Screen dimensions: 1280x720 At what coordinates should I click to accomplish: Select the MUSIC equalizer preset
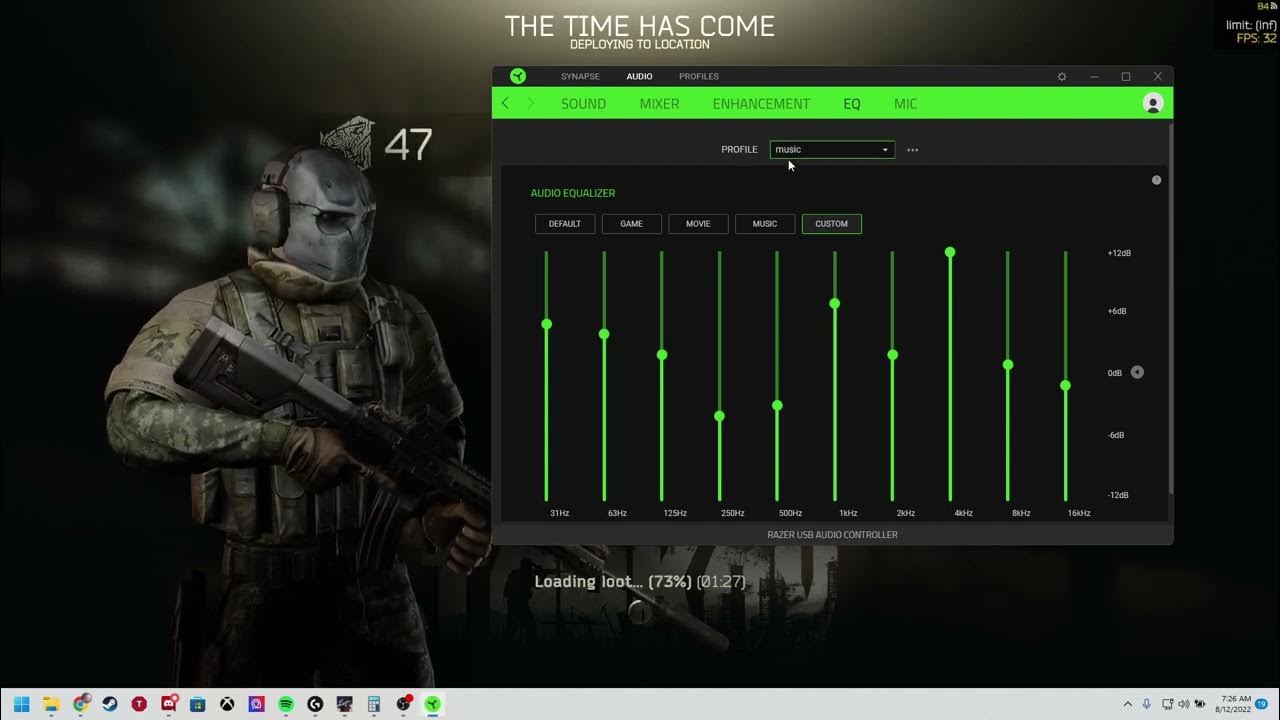765,224
